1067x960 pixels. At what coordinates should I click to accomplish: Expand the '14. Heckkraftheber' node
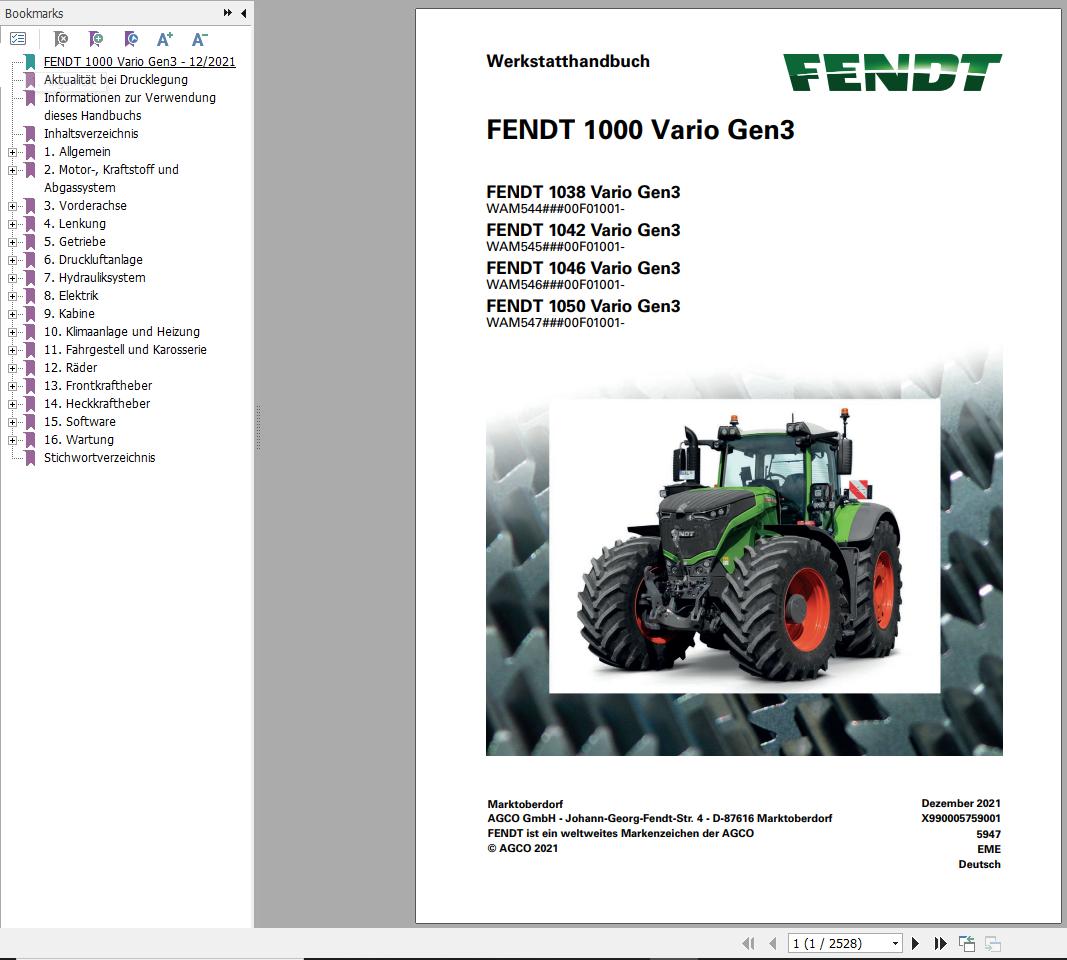click(12, 404)
